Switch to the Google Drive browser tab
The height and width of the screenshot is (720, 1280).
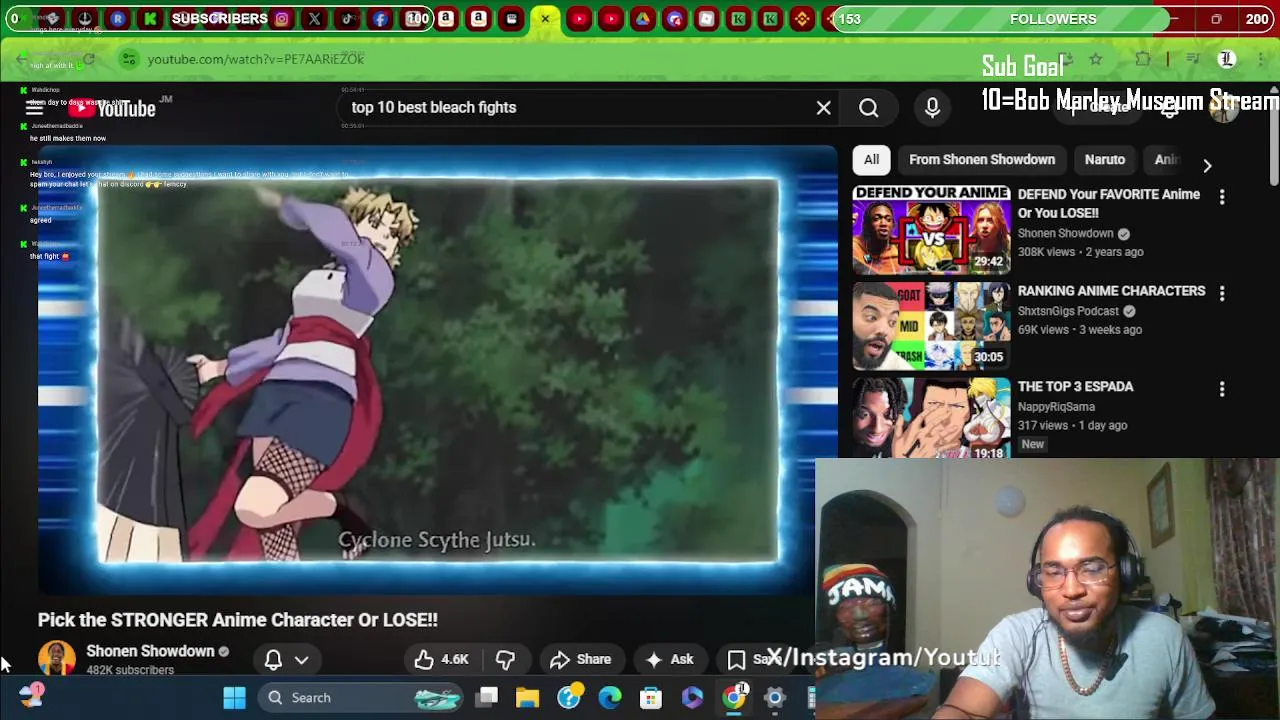642,18
